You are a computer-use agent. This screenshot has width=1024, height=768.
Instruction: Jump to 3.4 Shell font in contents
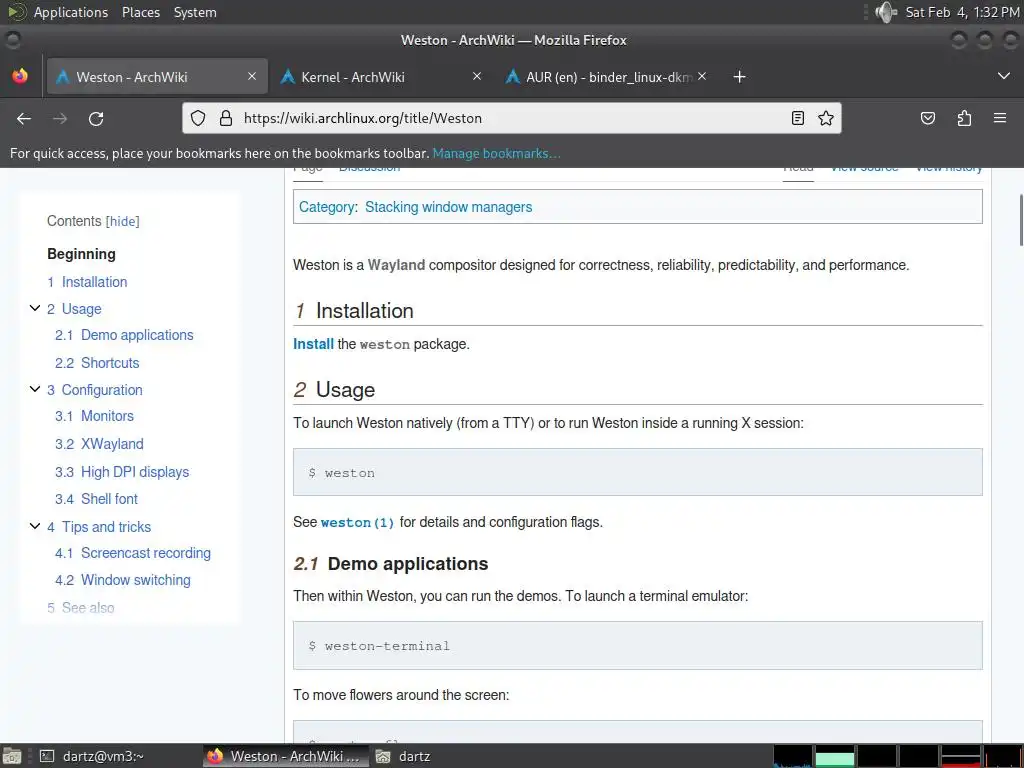pos(96,499)
